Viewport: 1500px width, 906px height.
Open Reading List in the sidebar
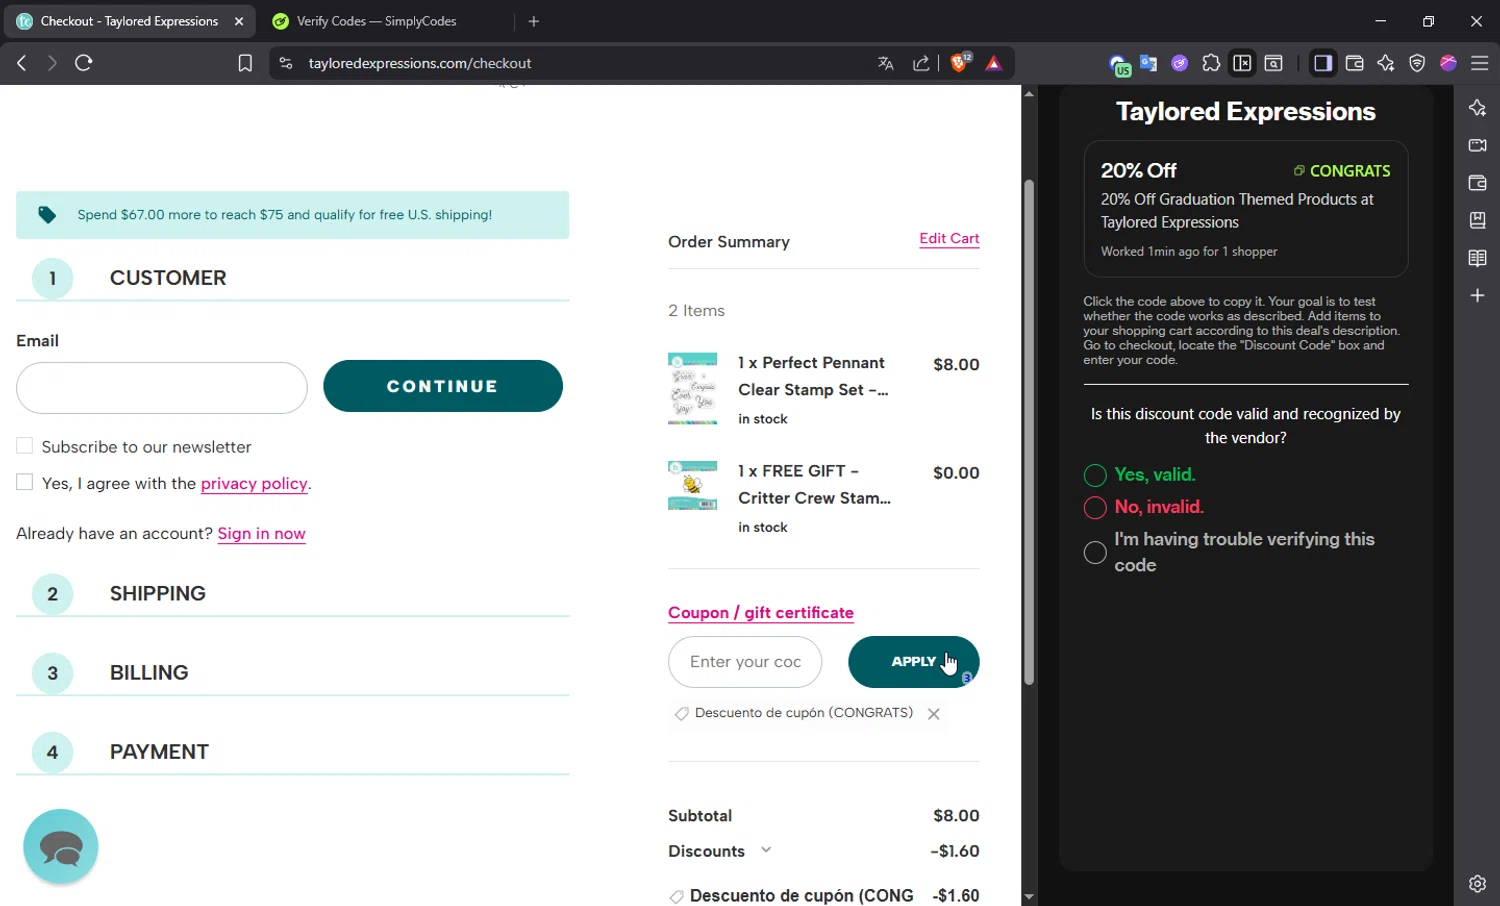click(1477, 258)
